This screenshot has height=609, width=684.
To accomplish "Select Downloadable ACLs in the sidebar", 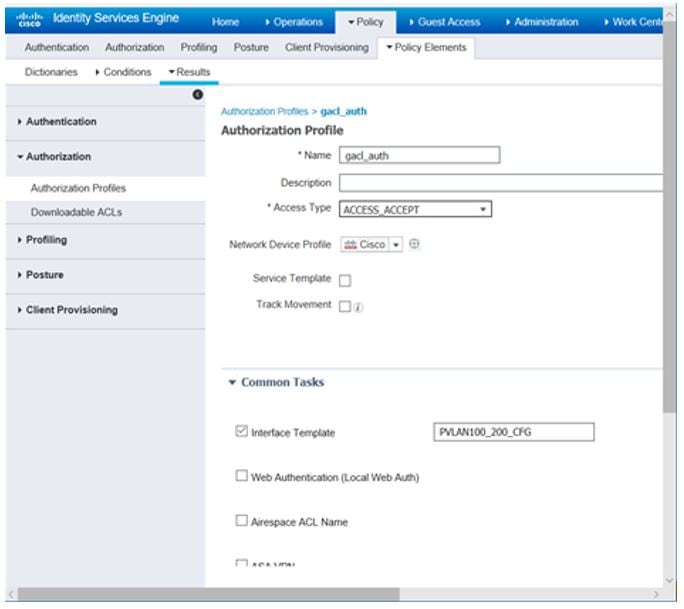I will point(76,212).
